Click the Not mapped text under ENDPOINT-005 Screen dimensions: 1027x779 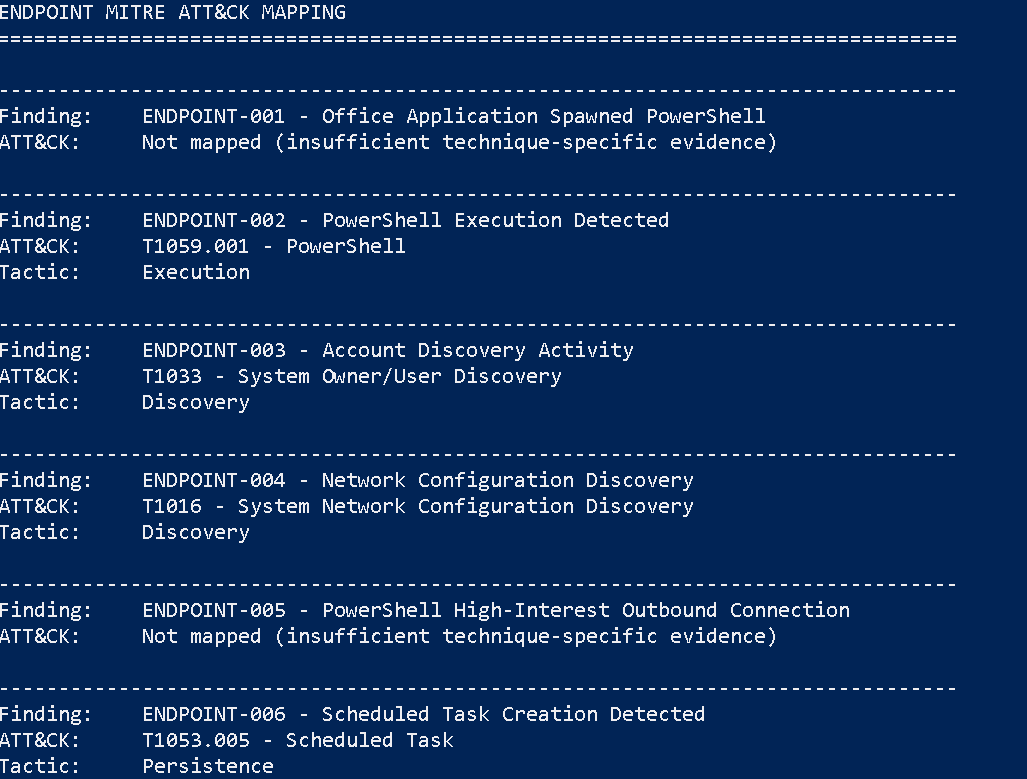click(x=459, y=637)
